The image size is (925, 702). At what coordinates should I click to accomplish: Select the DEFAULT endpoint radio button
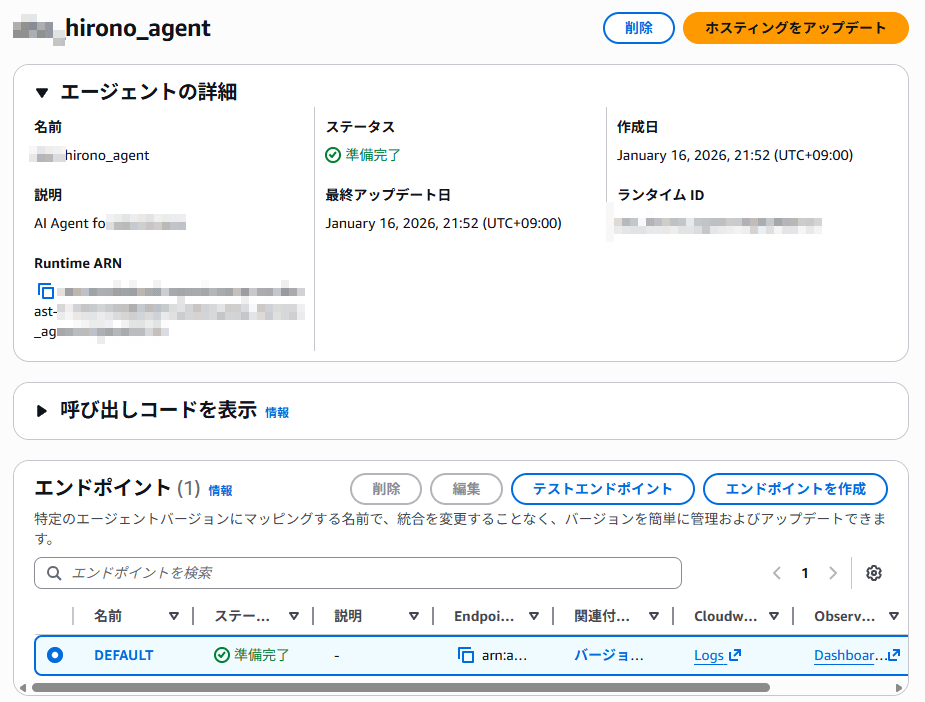55,655
